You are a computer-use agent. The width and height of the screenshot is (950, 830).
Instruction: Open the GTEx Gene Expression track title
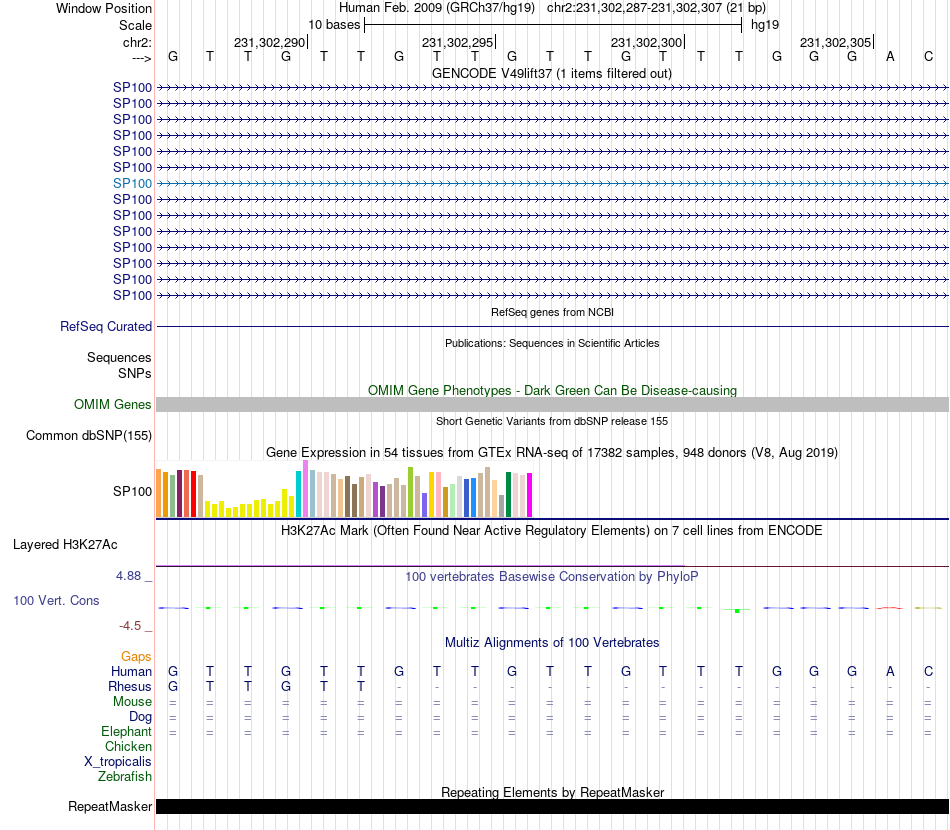coord(552,453)
